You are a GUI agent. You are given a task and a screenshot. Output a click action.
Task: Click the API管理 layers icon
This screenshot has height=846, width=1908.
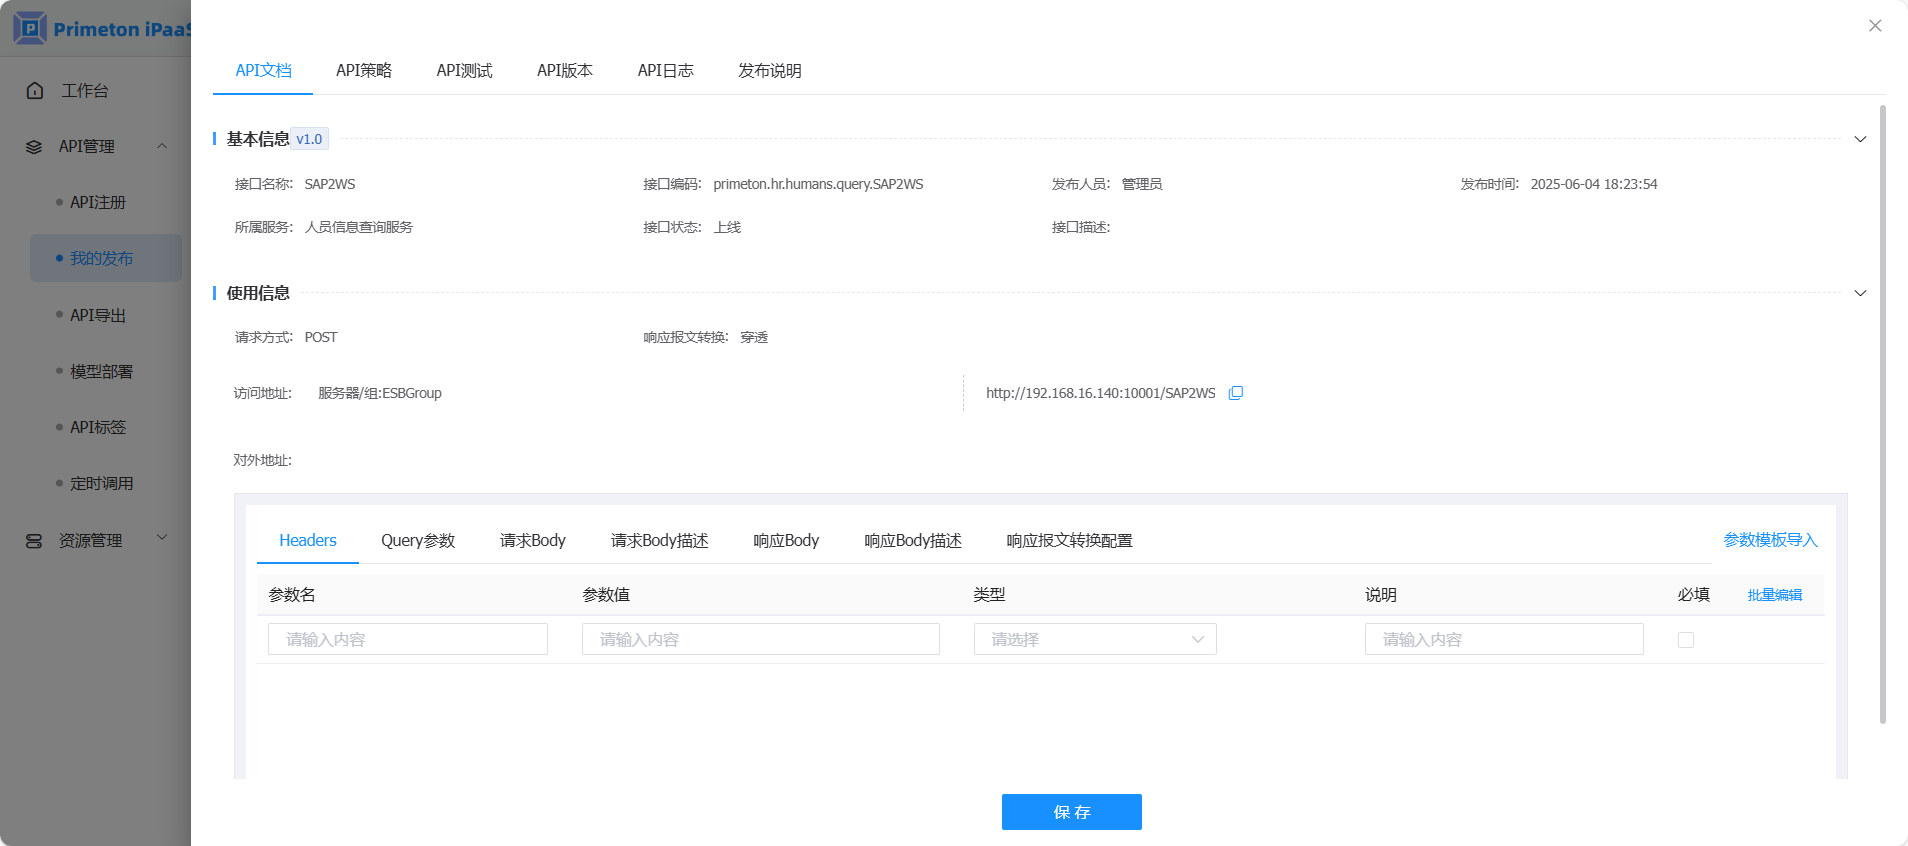[34, 147]
